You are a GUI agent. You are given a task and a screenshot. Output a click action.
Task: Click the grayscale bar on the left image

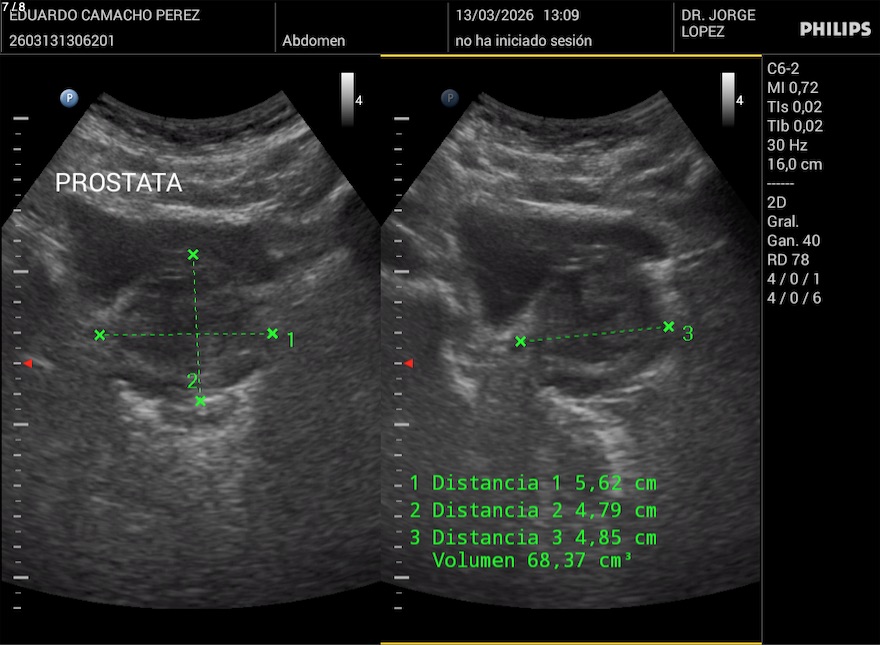pyautogui.click(x=347, y=99)
